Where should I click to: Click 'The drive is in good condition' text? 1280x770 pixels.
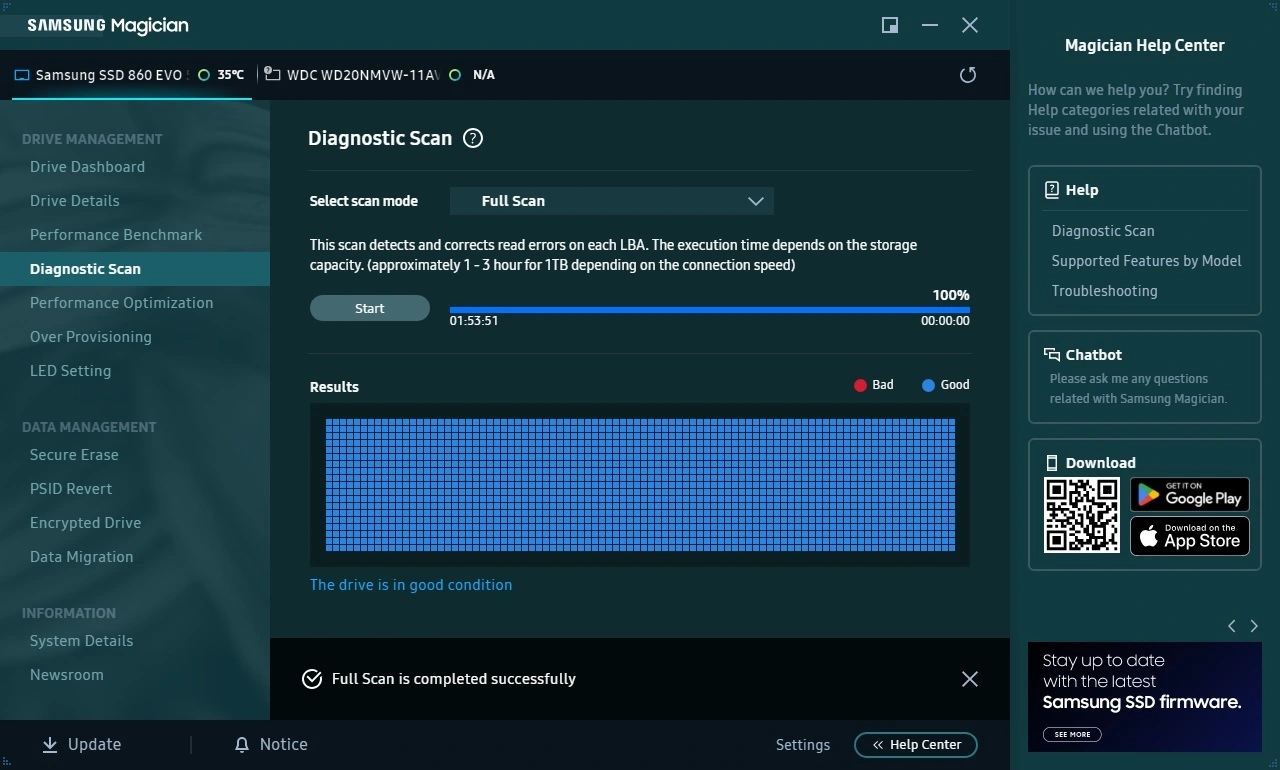(411, 585)
